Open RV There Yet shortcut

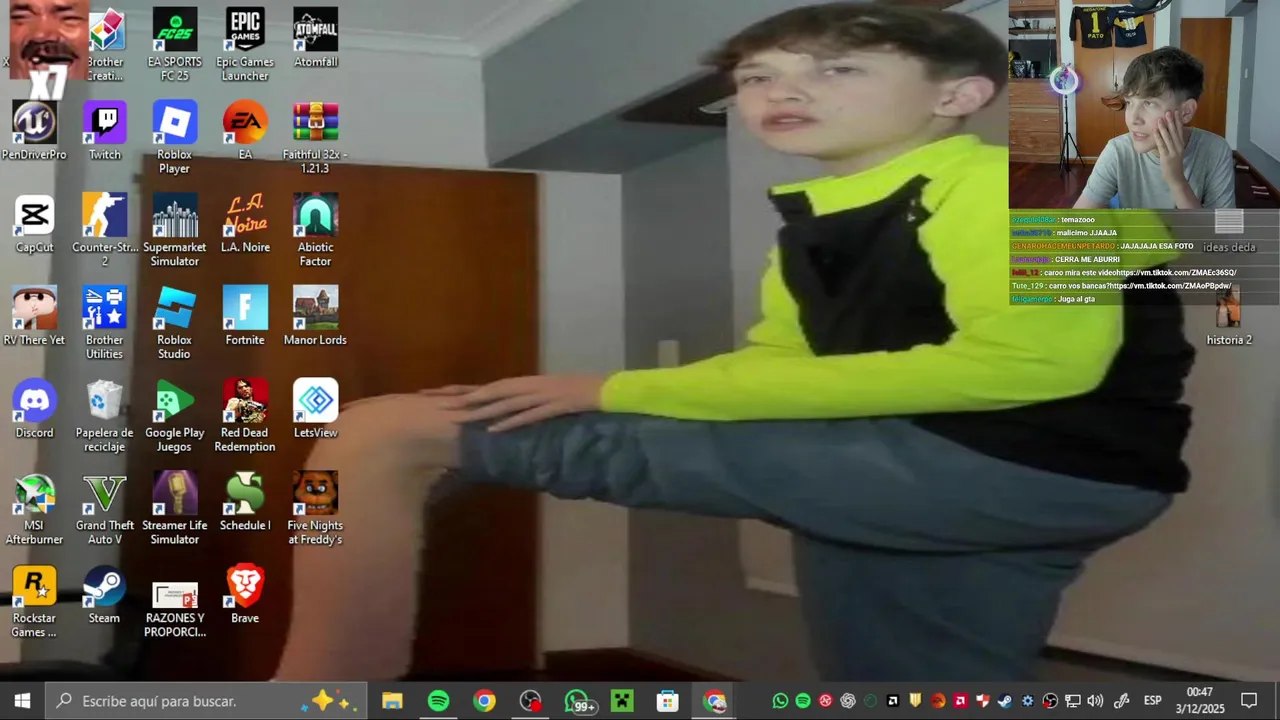34,317
